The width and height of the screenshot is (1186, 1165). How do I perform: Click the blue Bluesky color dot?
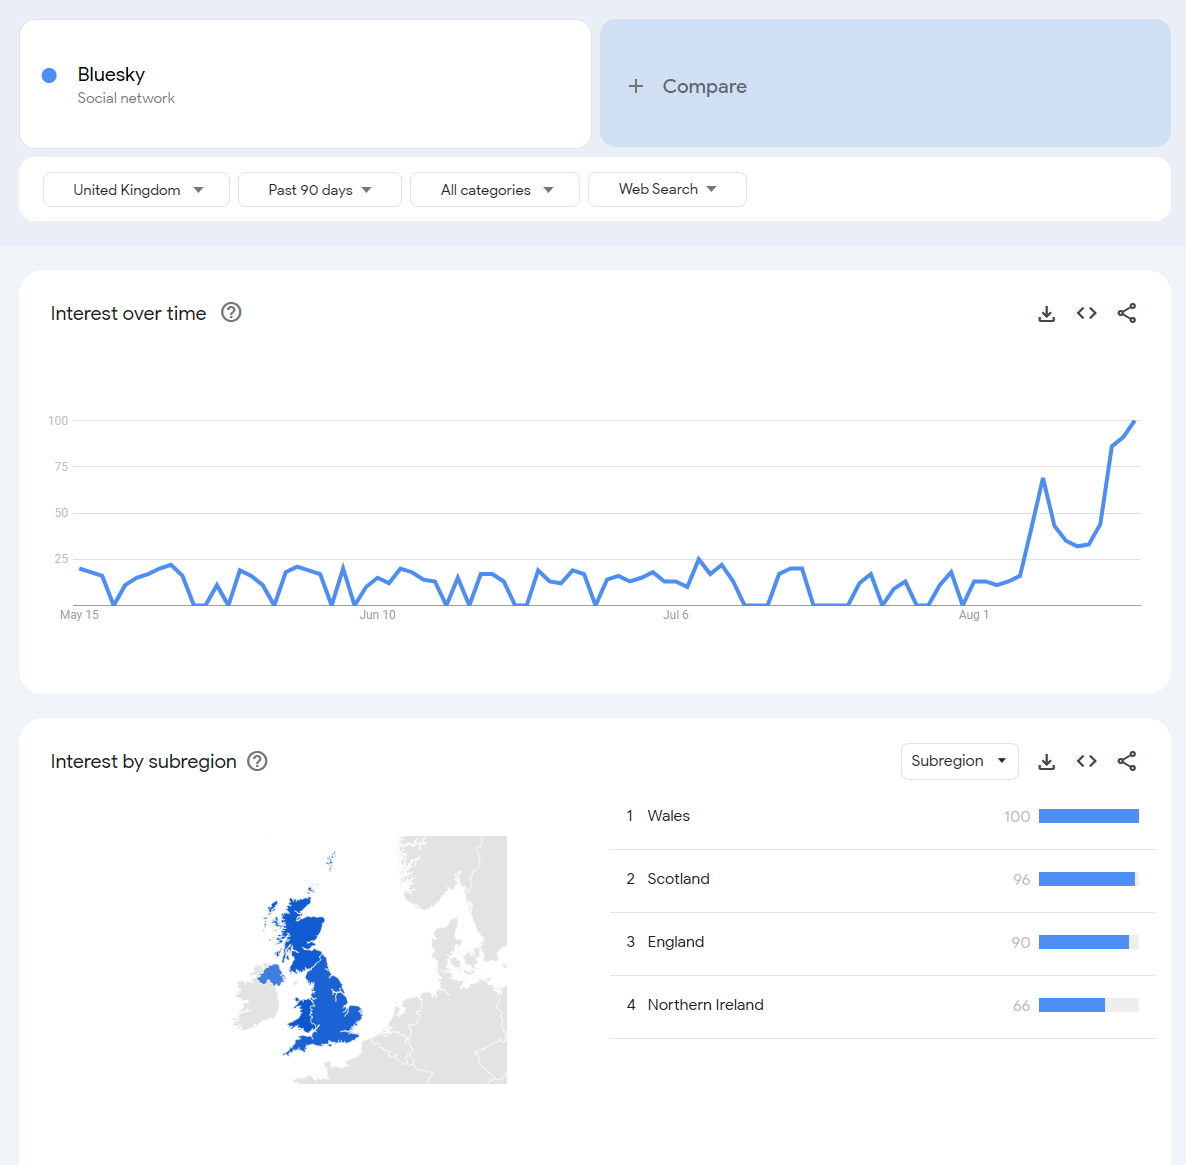pos(49,75)
